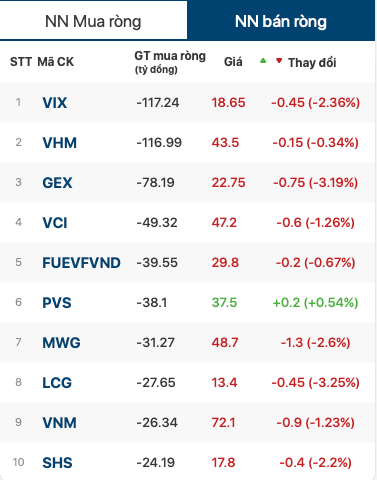Click VIX net value -117.24
The image size is (377, 480).
click(x=158, y=103)
